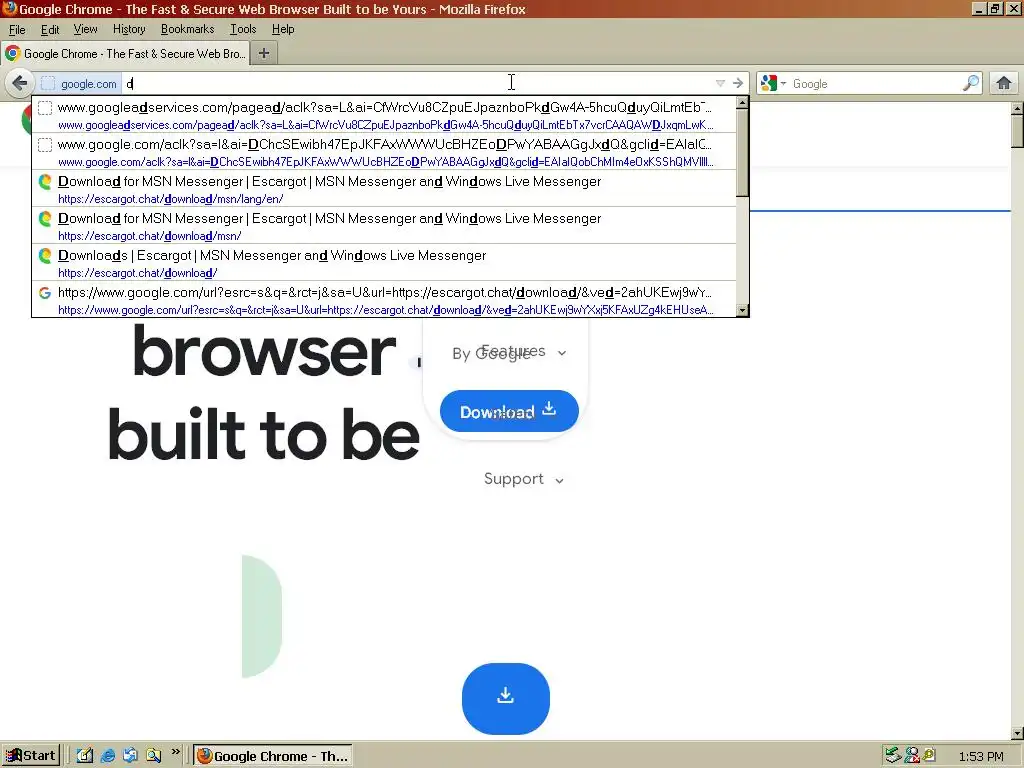1024x768 pixels.
Task: Select the Google Chrome browser tab
Action: click(126, 54)
